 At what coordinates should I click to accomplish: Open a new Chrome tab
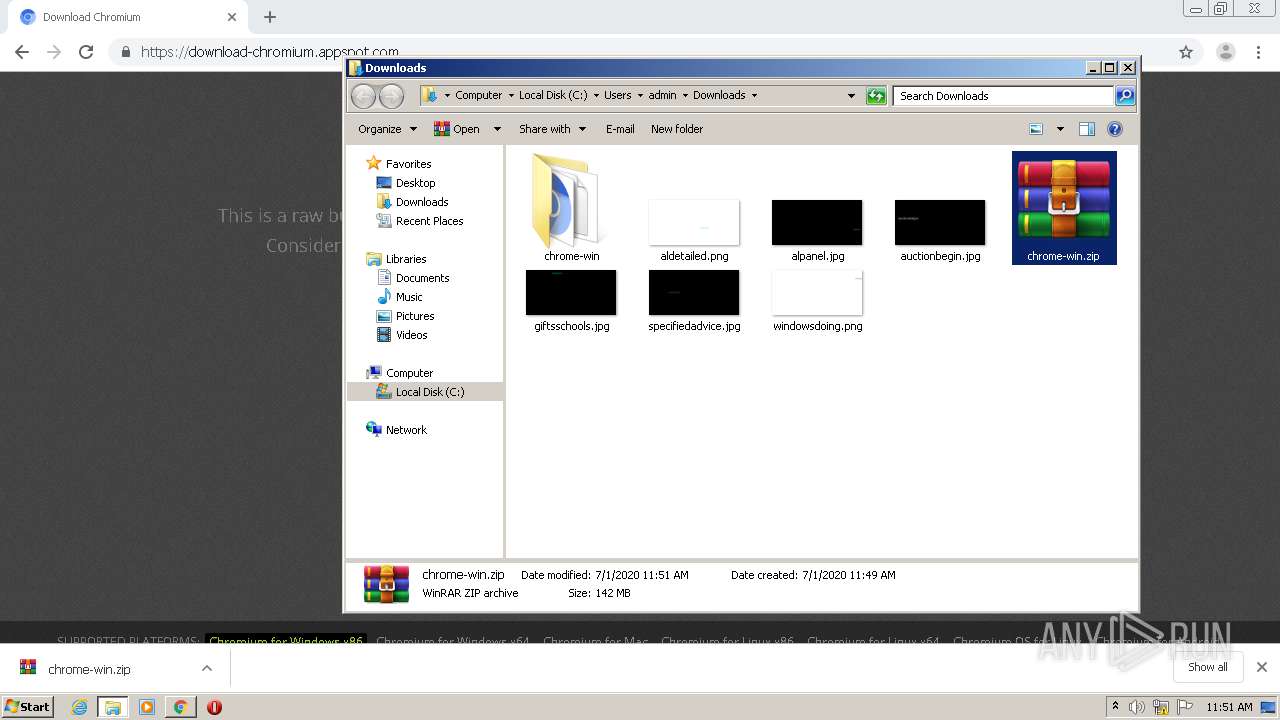click(270, 17)
